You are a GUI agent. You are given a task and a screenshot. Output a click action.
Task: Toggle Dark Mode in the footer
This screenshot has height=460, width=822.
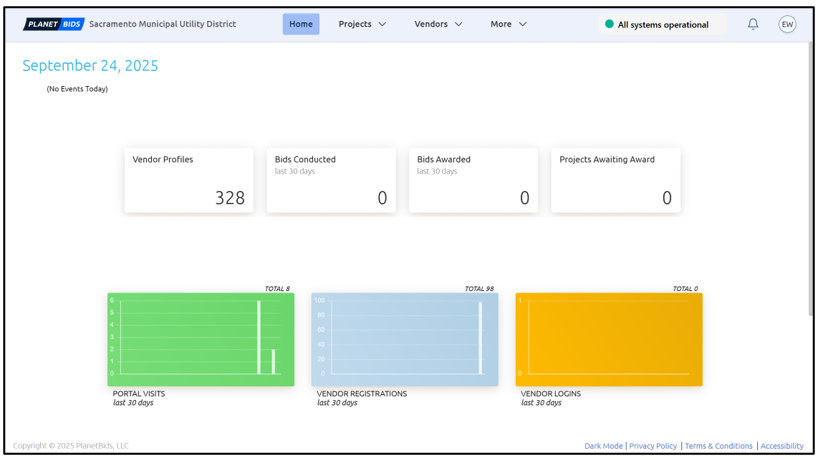[603, 446]
